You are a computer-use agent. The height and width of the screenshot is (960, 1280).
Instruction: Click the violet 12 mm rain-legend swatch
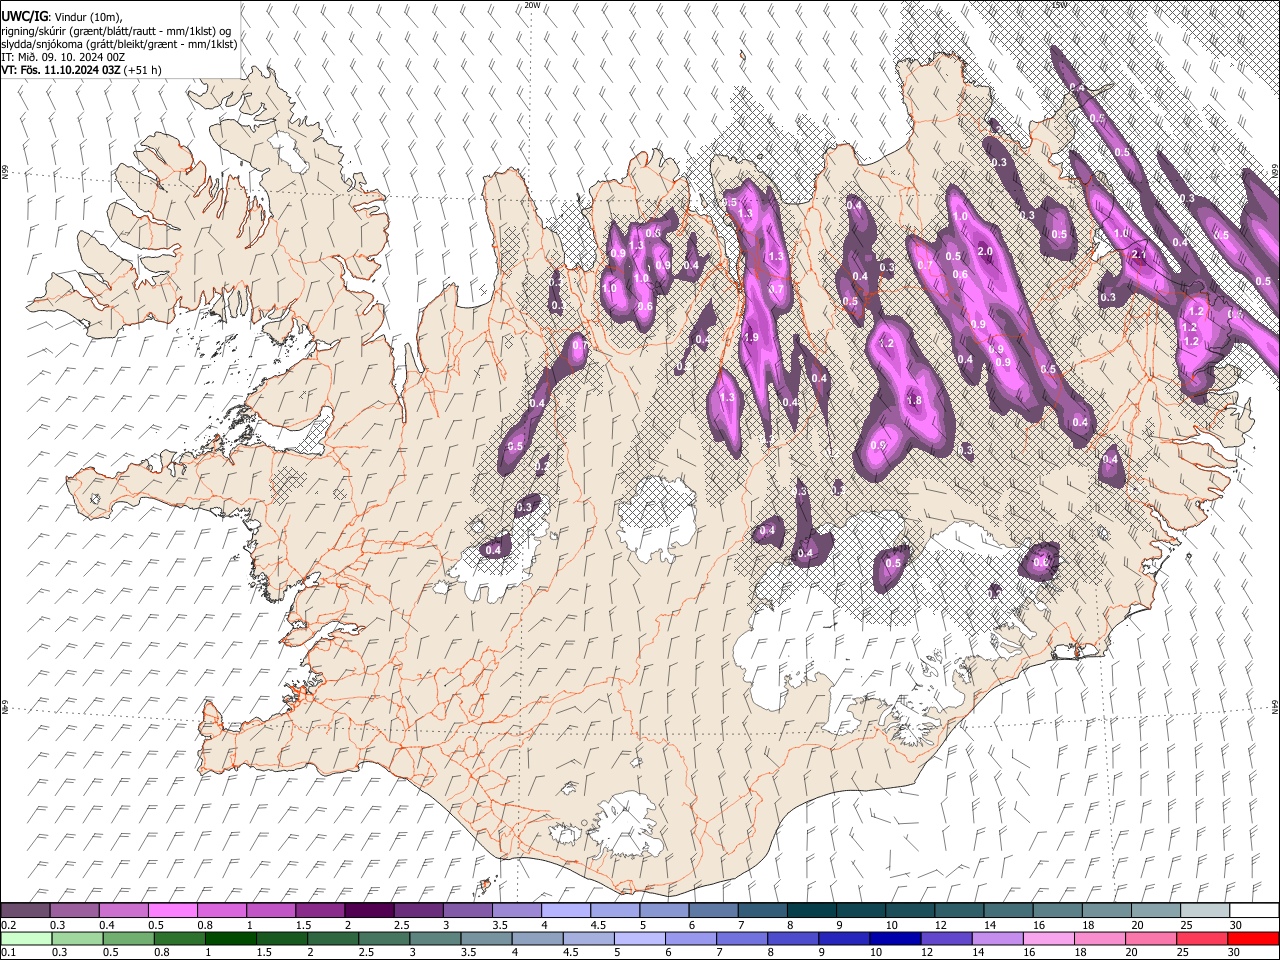click(x=946, y=938)
